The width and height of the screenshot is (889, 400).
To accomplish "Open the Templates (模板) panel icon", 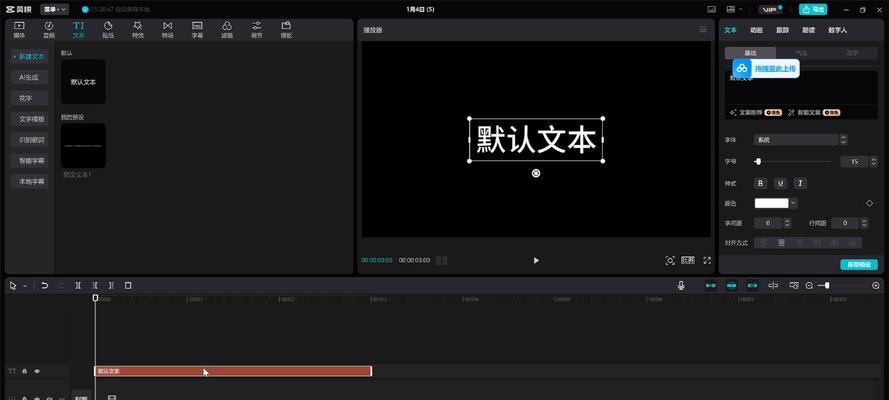I will coord(286,29).
